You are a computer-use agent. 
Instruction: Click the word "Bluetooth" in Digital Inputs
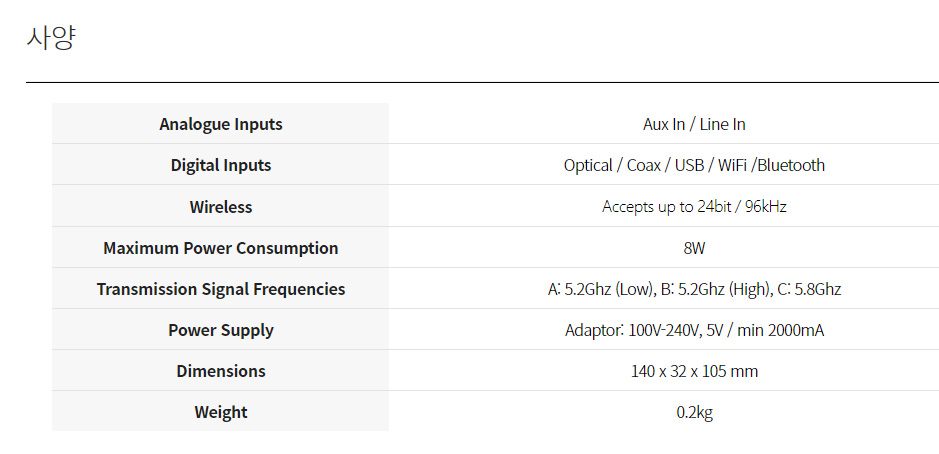click(791, 165)
